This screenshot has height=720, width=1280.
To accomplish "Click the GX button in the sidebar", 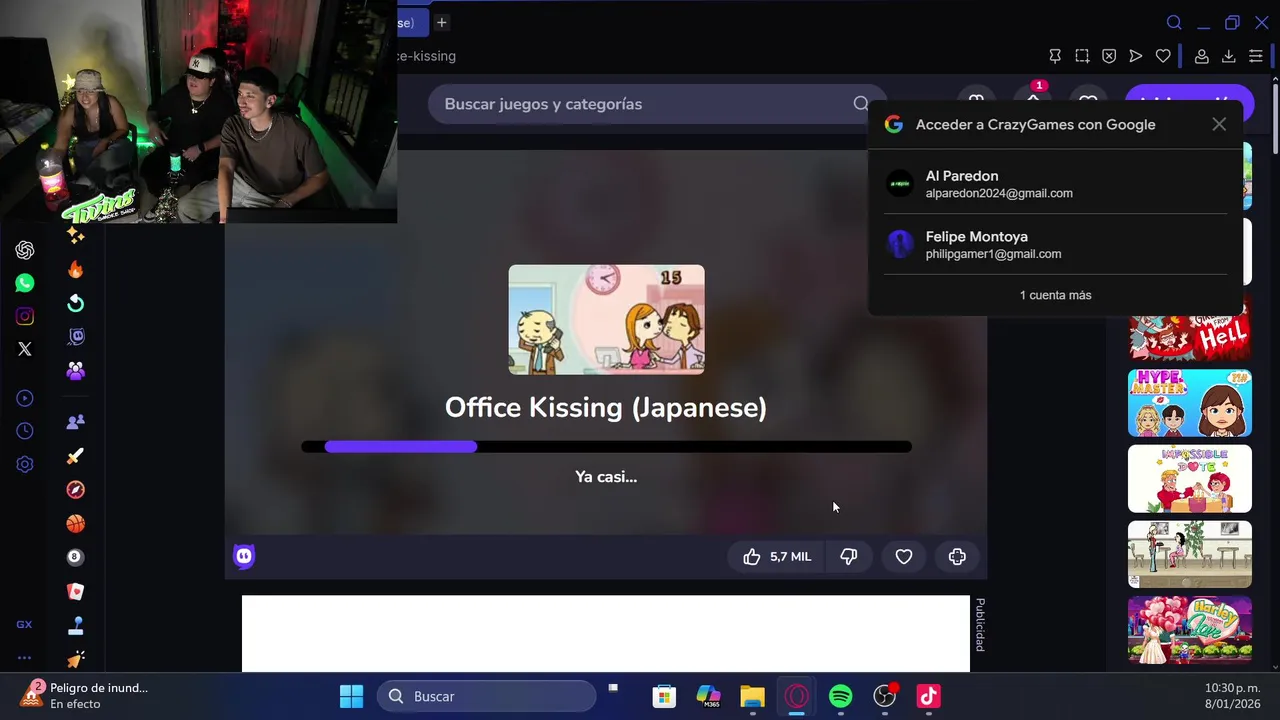I will click(x=24, y=624).
